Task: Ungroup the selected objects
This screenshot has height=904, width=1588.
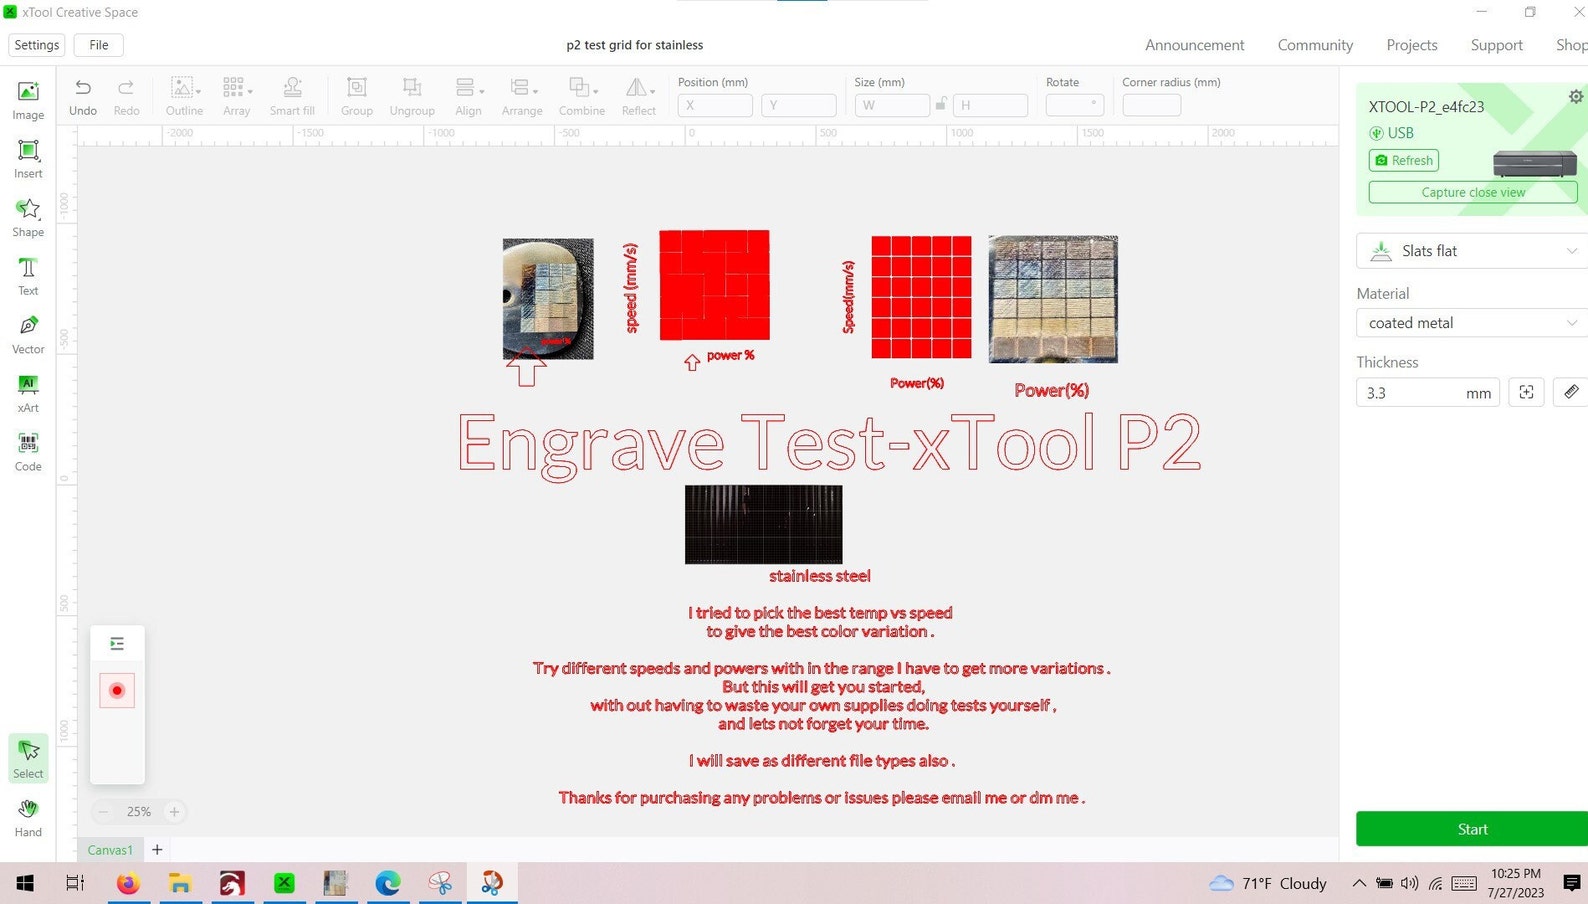Action: click(412, 97)
